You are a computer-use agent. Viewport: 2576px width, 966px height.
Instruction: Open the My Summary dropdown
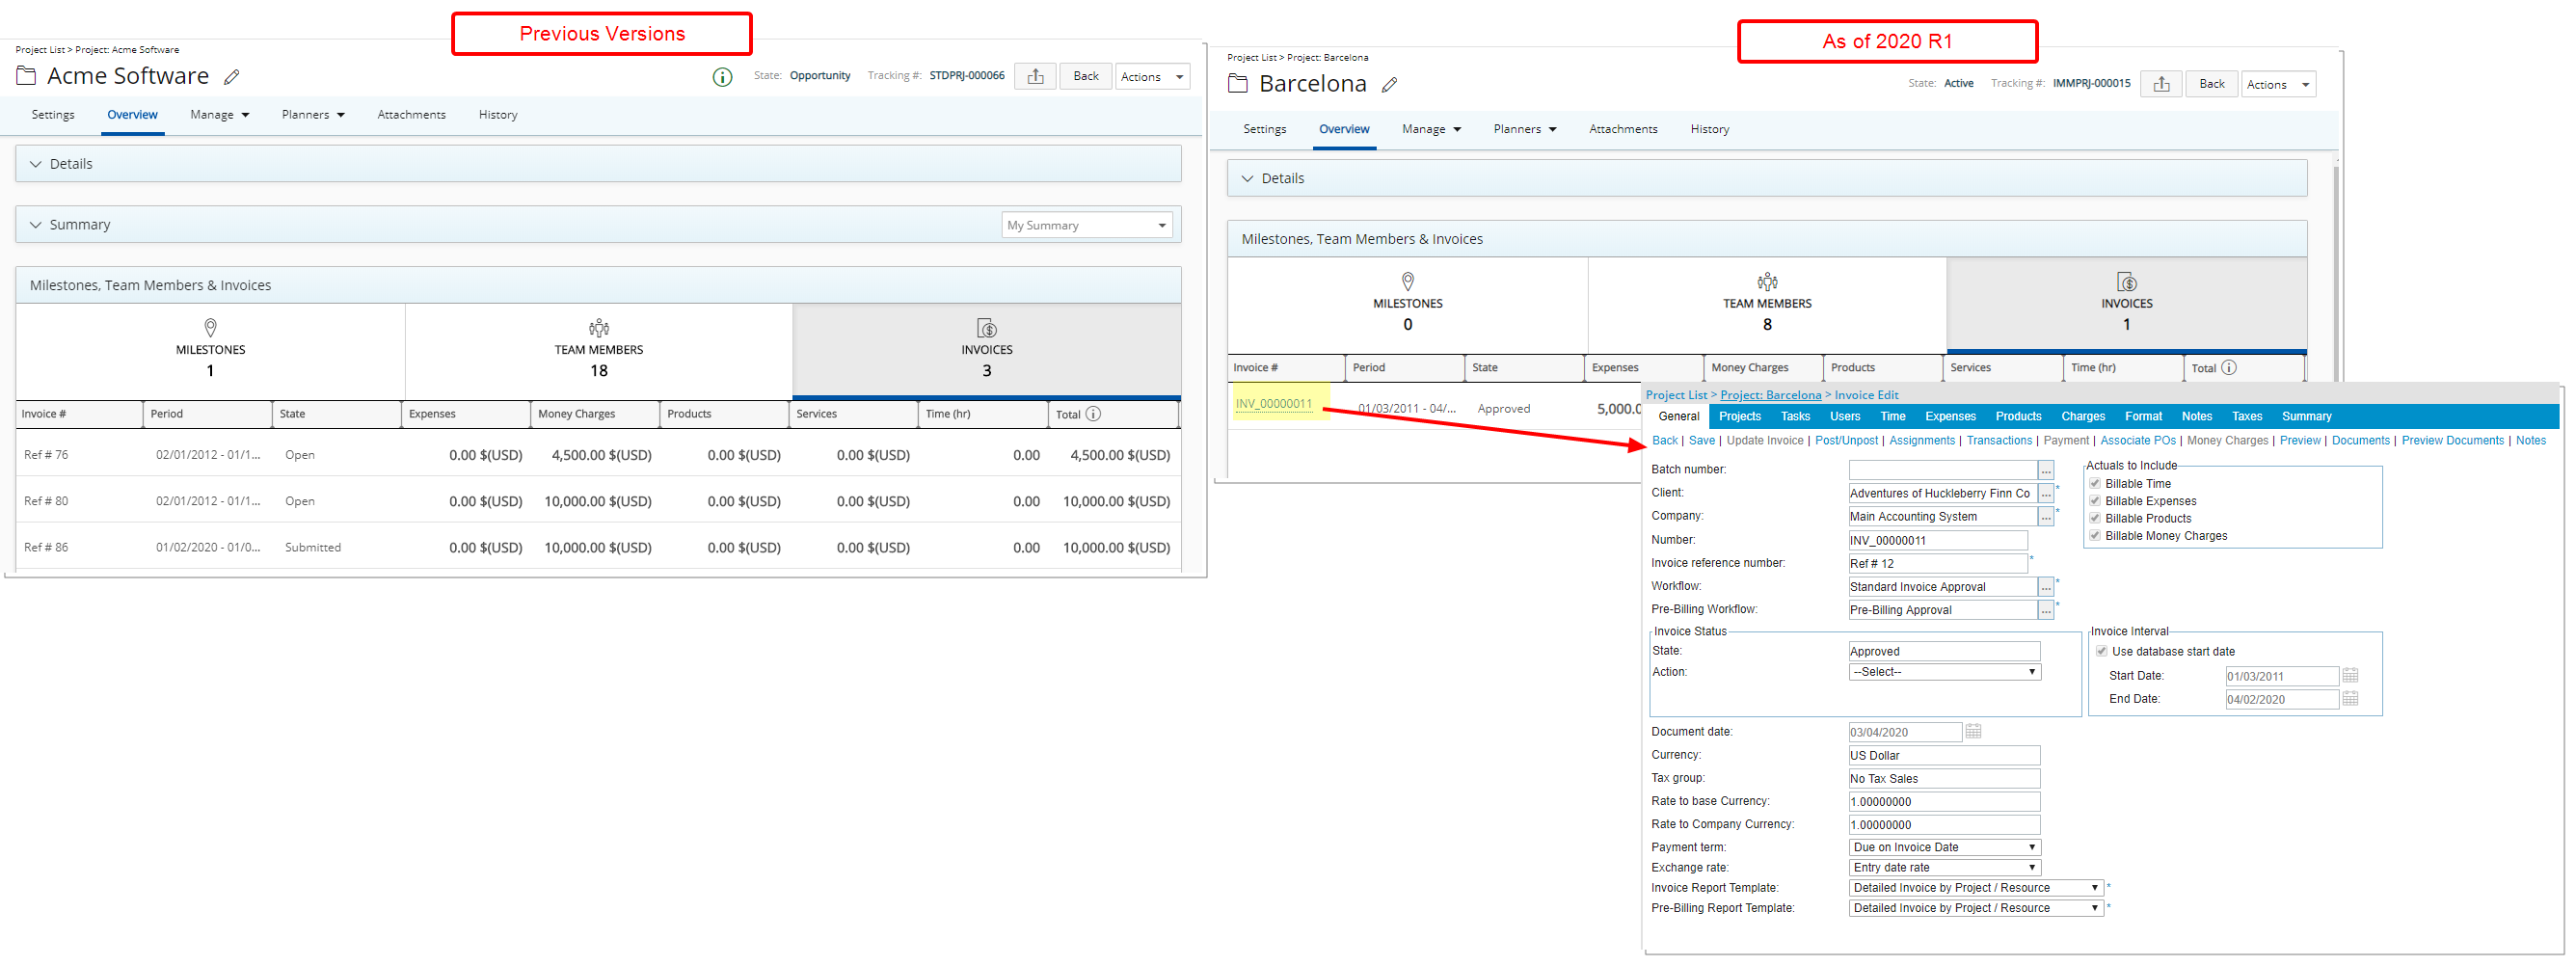(1087, 225)
